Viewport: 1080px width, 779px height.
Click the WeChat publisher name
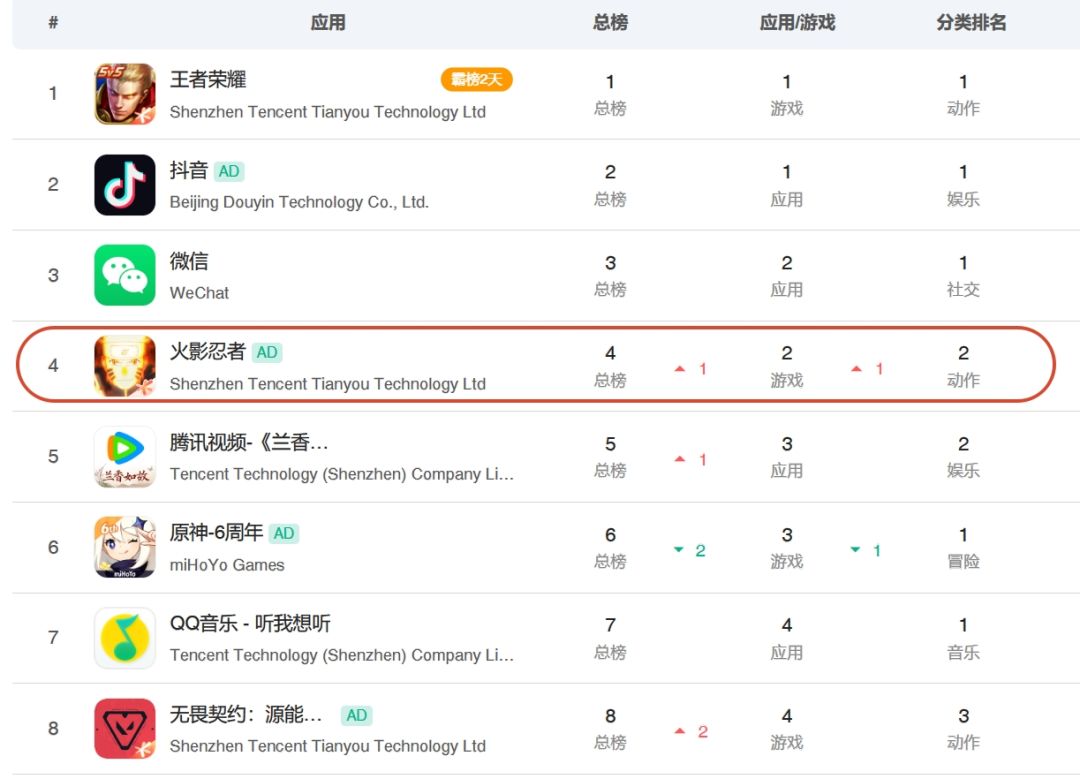[x=199, y=293]
